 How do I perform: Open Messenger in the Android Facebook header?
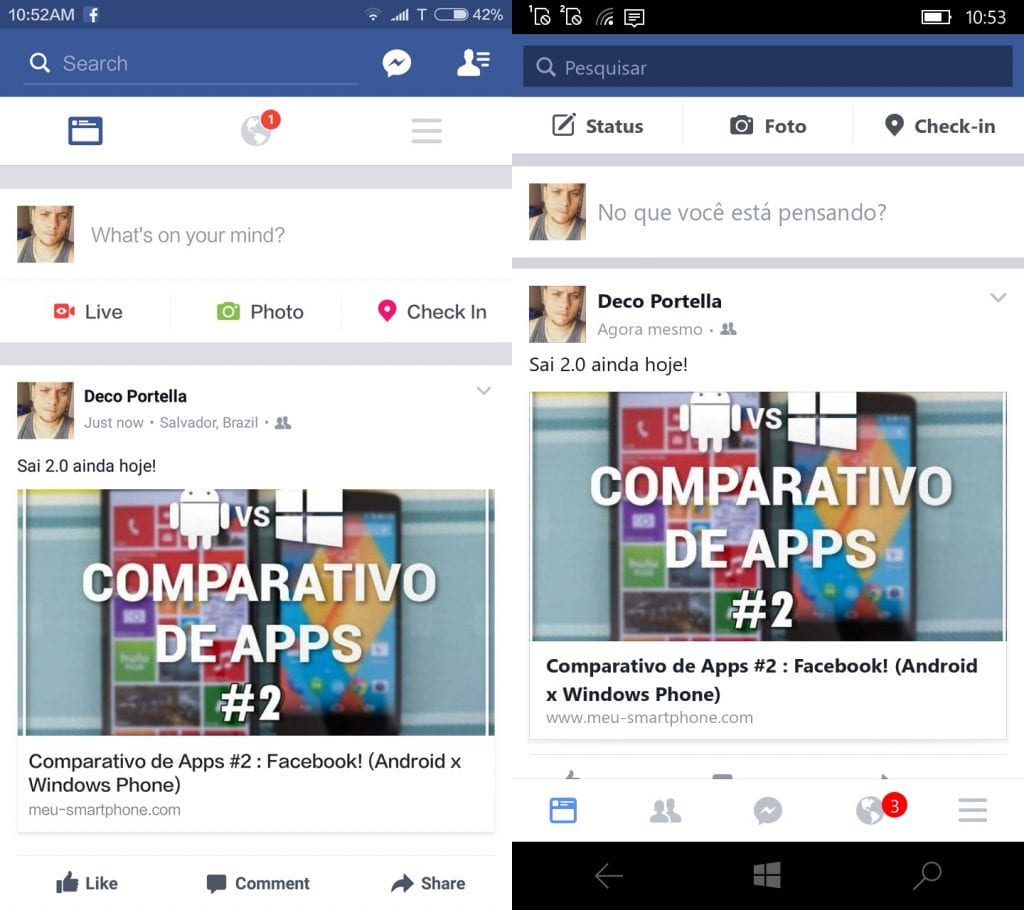click(x=396, y=63)
